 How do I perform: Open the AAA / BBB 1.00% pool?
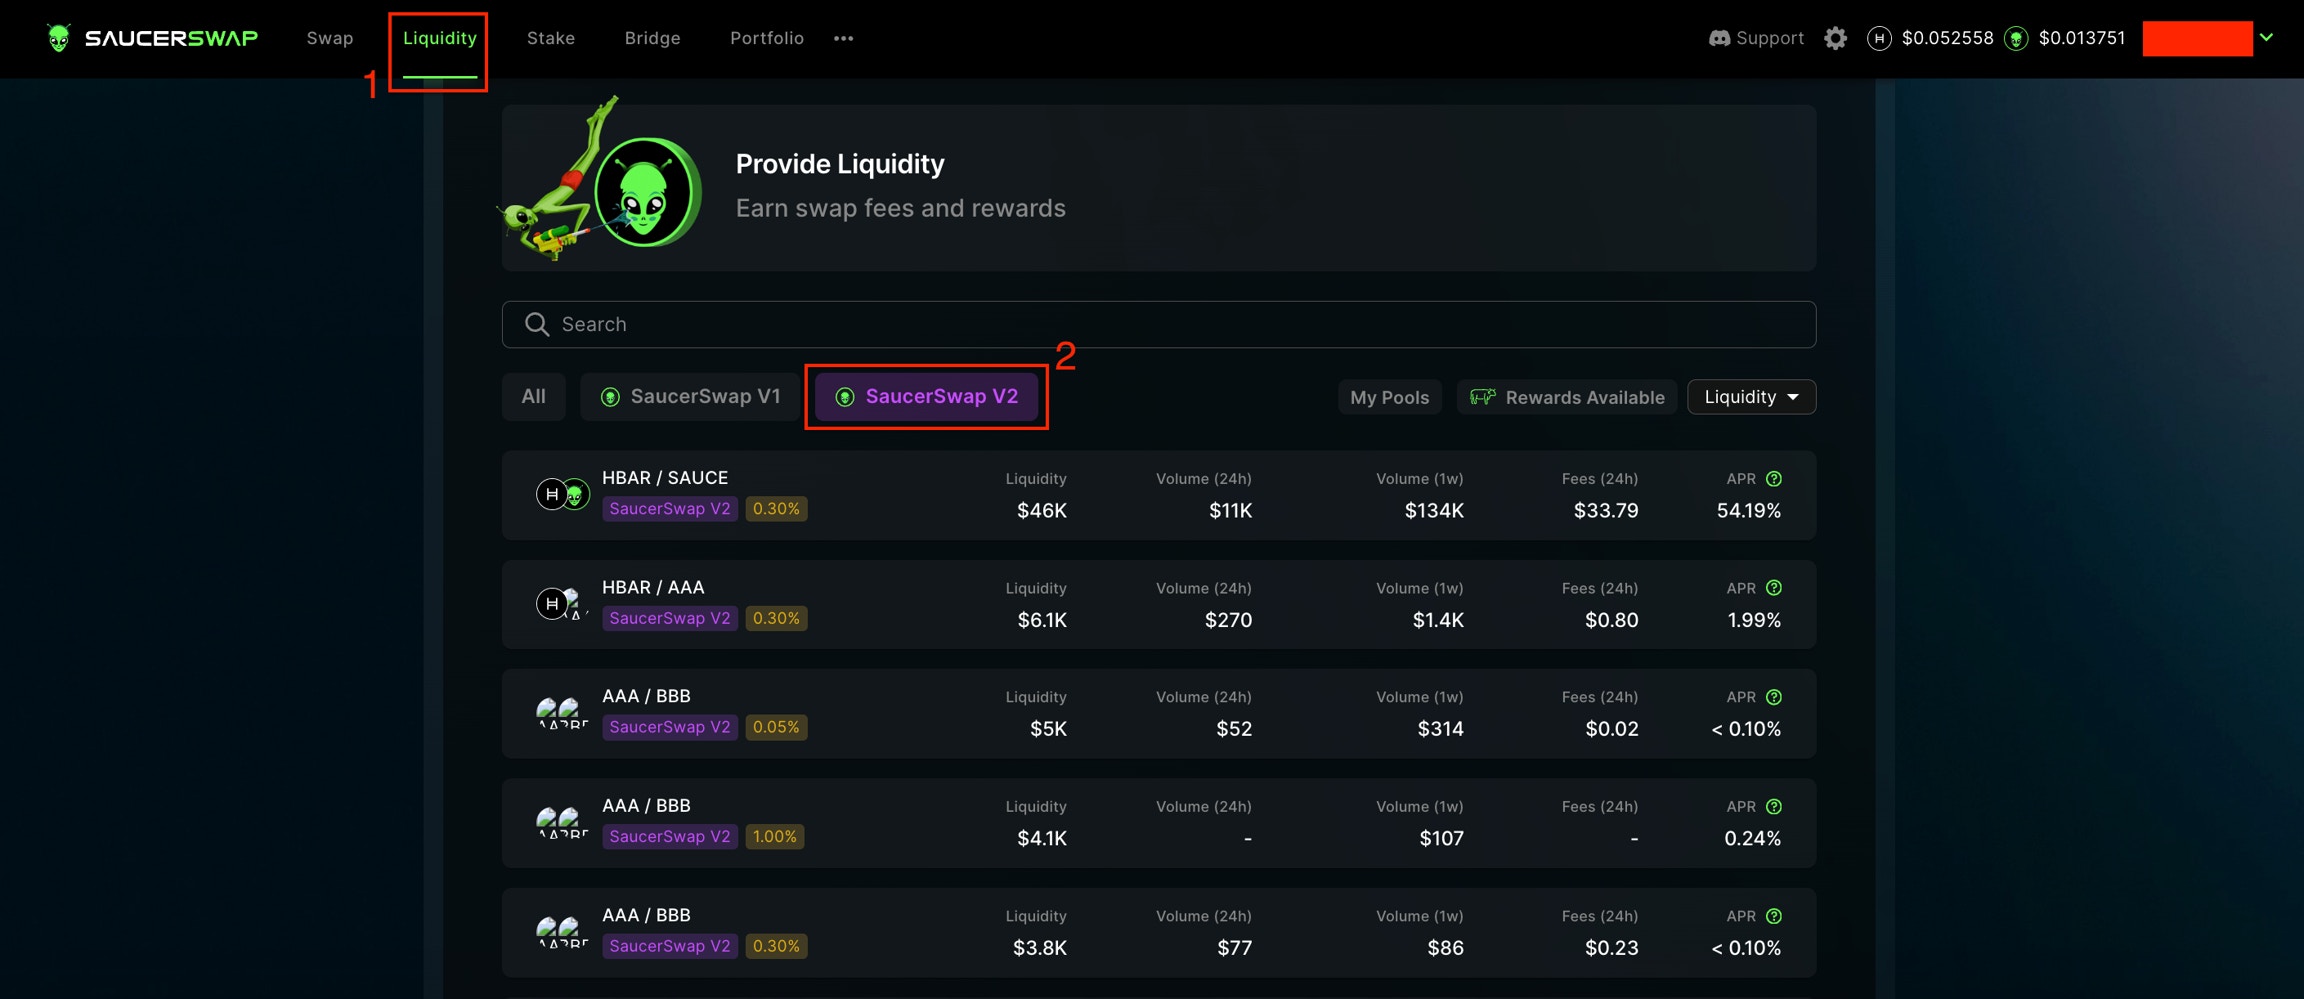click(x=1159, y=823)
